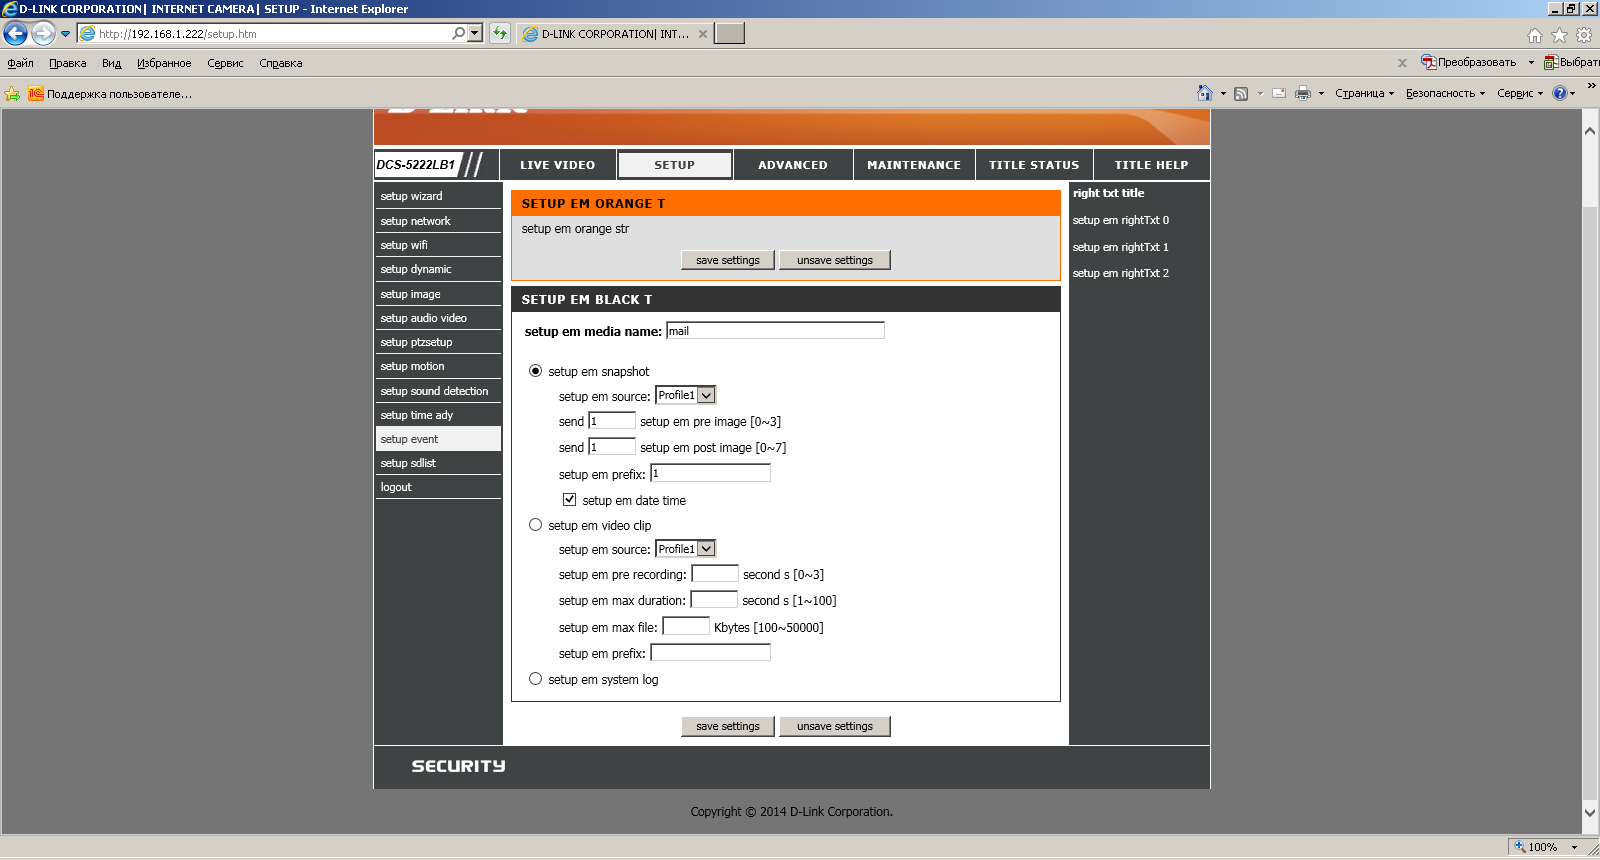Select the setup em video clip radio button

[536, 525]
